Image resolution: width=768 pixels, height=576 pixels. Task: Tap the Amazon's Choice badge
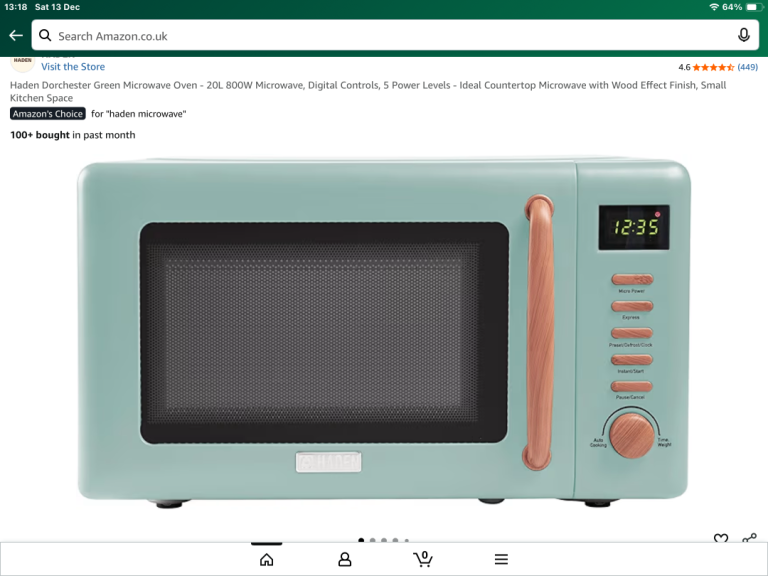click(48, 114)
